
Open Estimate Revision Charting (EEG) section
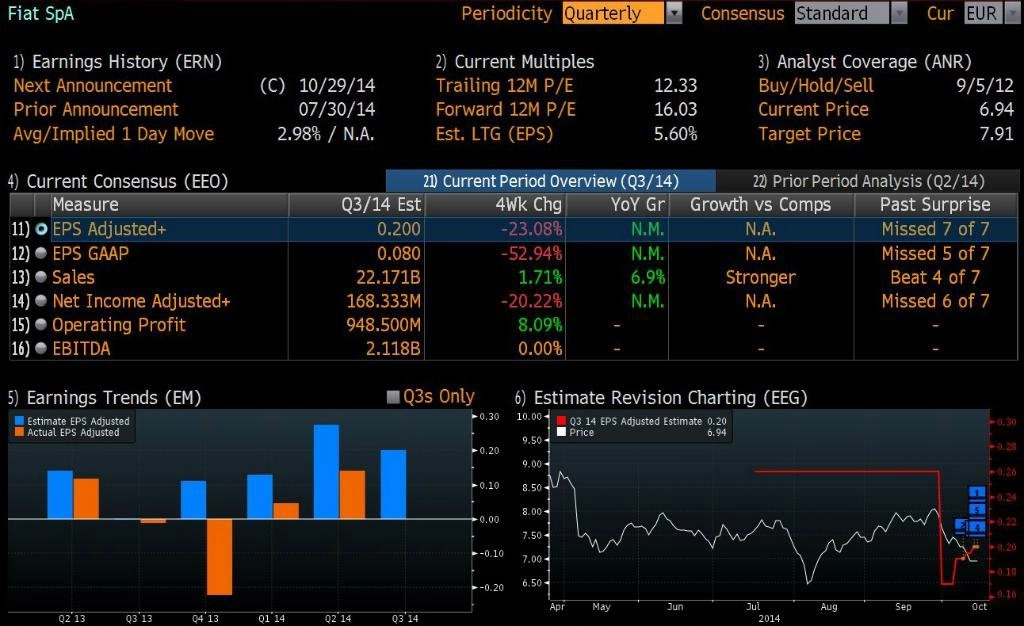[661, 398]
